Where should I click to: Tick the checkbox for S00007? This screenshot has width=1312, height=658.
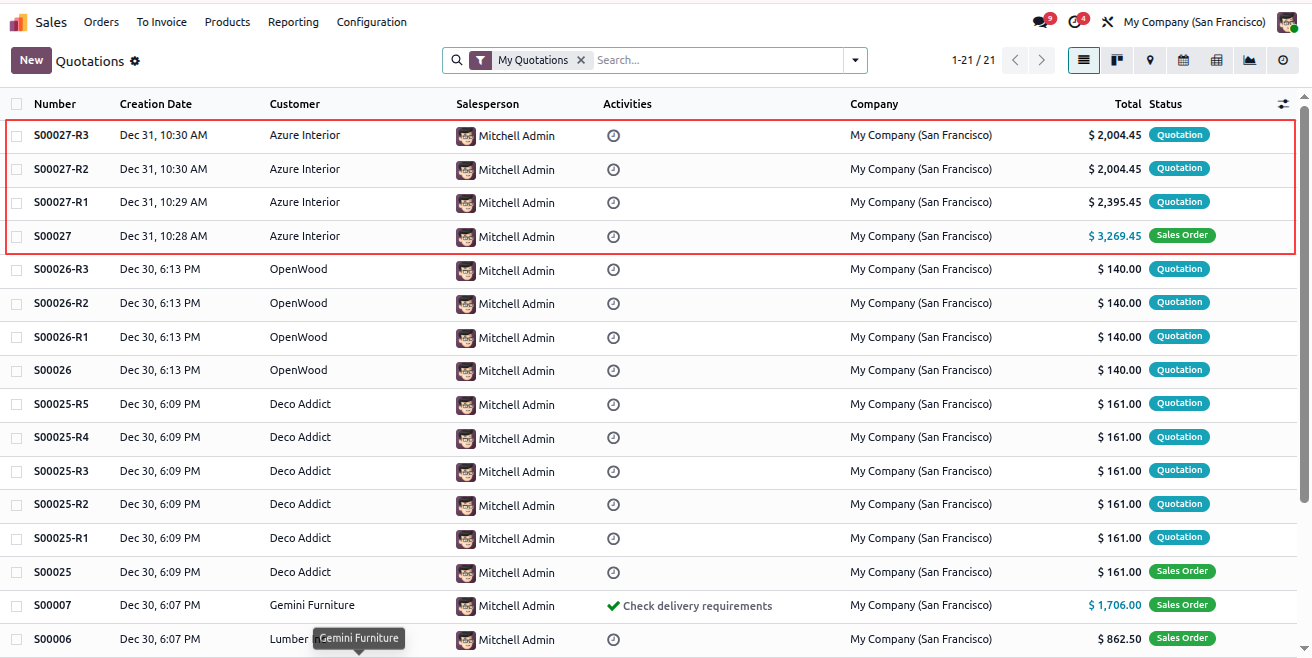pyautogui.click(x=16, y=606)
